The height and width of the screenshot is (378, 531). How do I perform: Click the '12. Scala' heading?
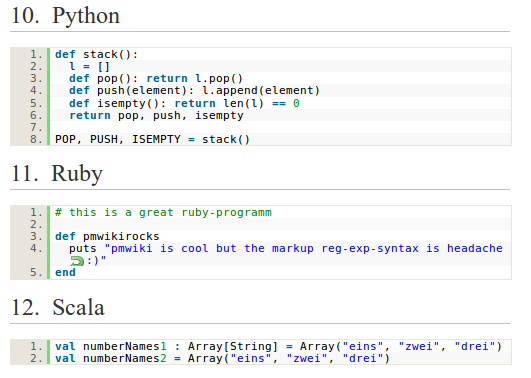pos(58,308)
